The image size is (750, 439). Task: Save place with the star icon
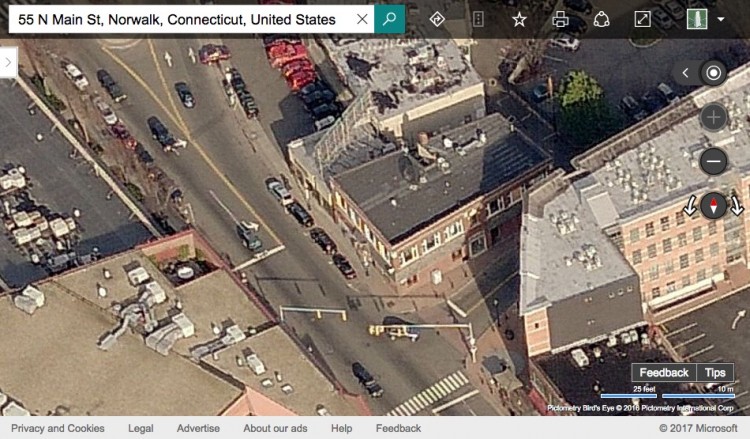click(519, 19)
